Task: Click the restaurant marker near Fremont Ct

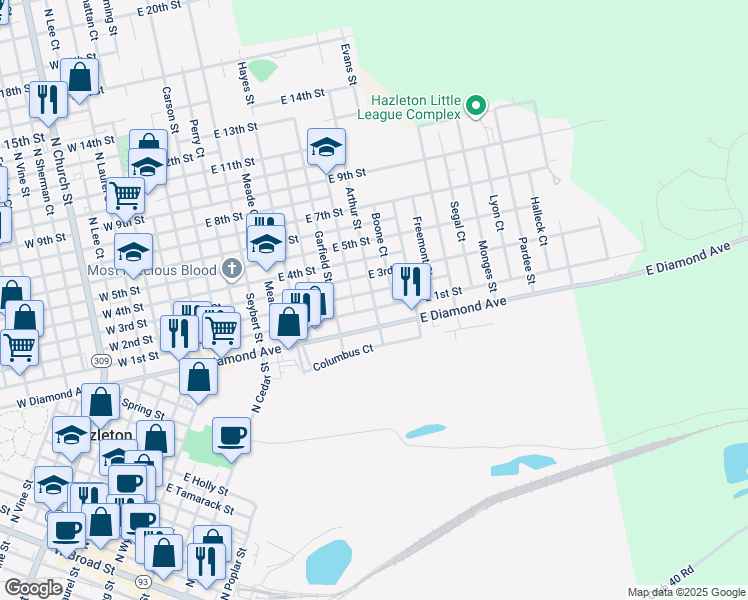Action: tap(411, 283)
